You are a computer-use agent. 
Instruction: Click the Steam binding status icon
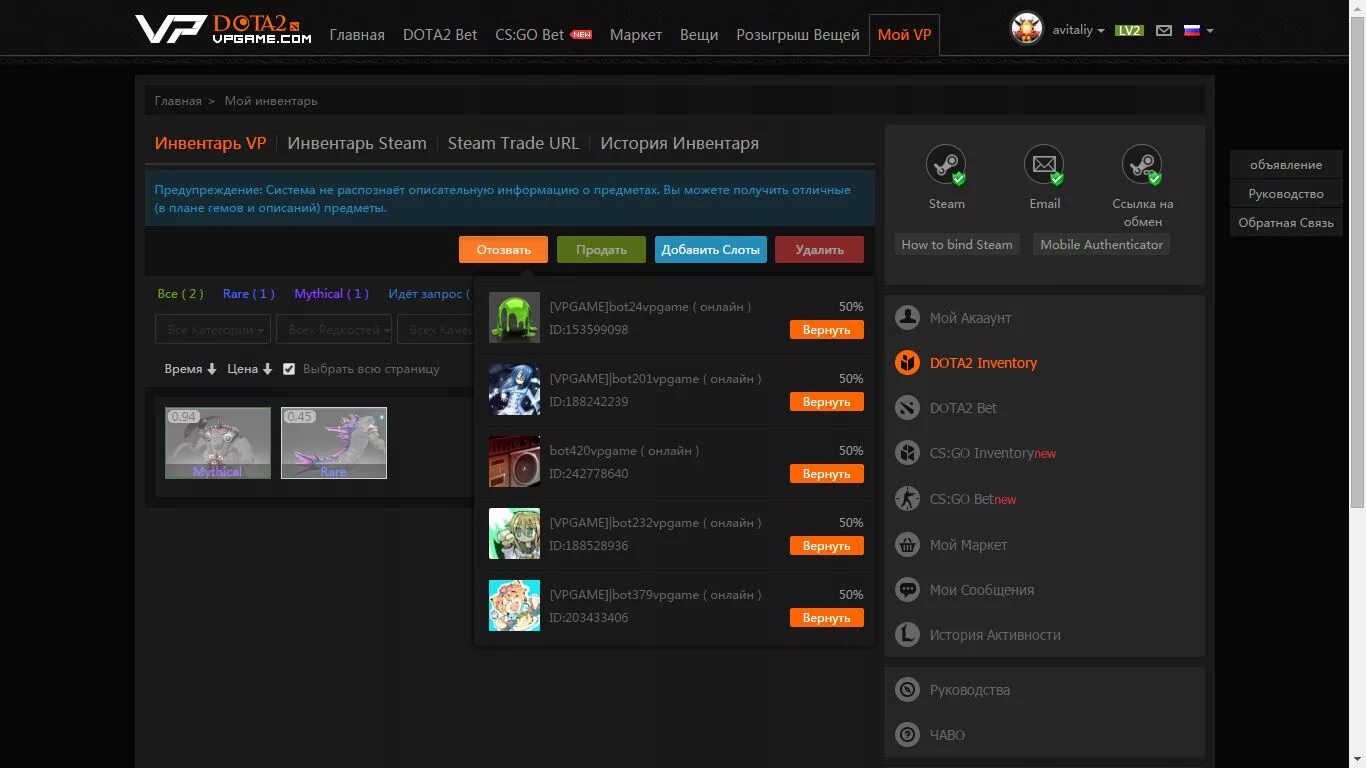pos(945,165)
